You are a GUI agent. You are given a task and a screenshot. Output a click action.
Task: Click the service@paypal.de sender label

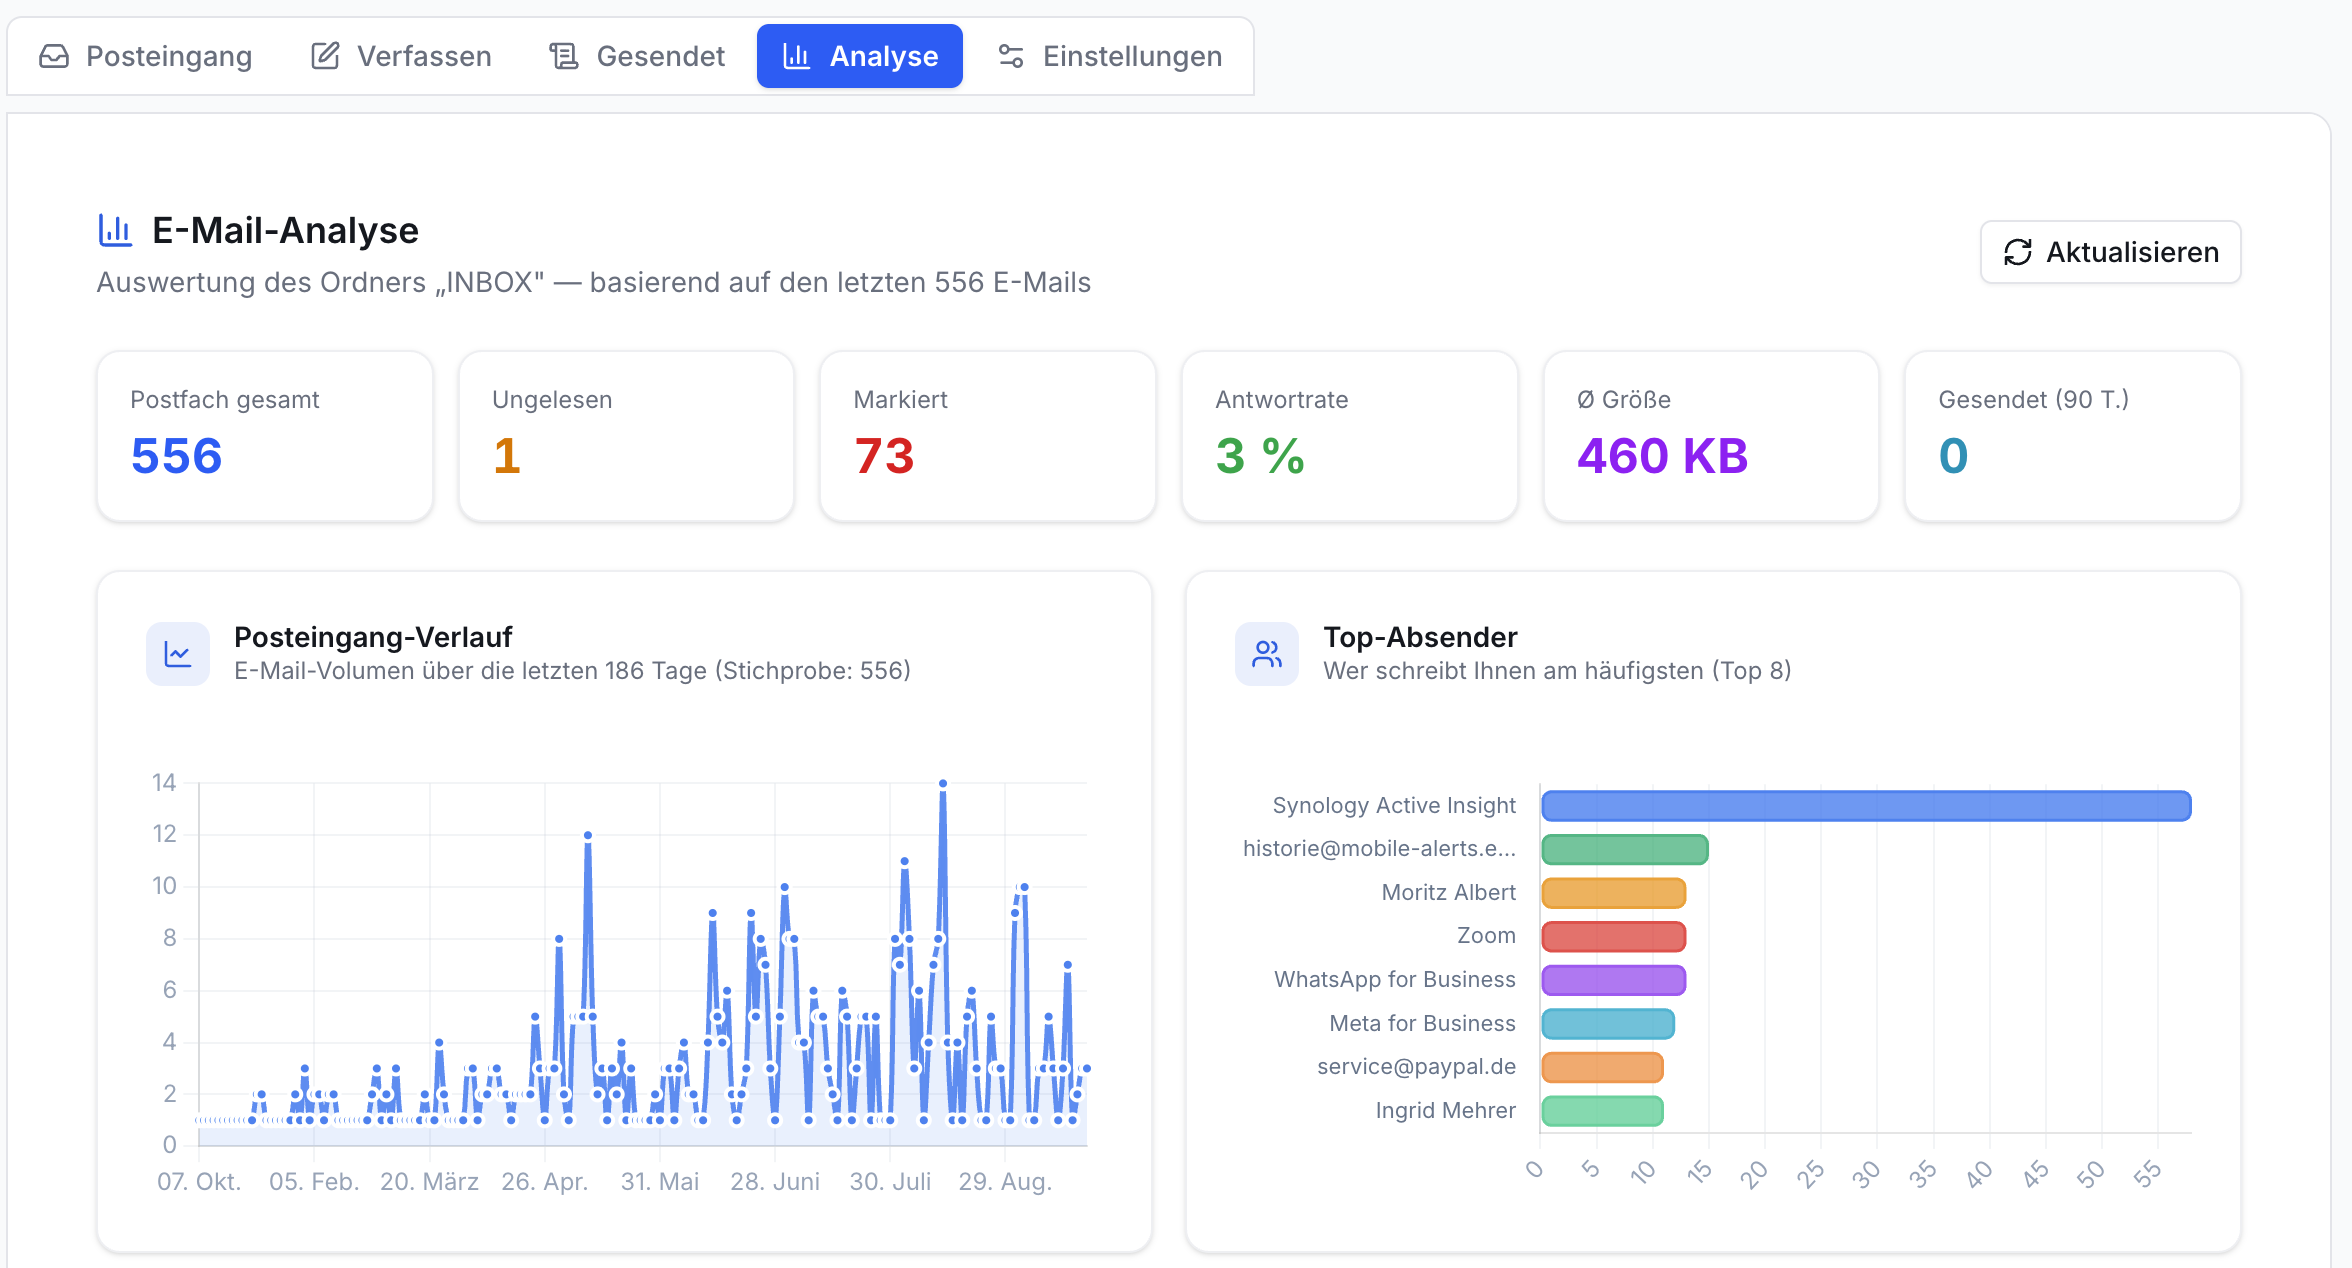click(x=1417, y=1067)
